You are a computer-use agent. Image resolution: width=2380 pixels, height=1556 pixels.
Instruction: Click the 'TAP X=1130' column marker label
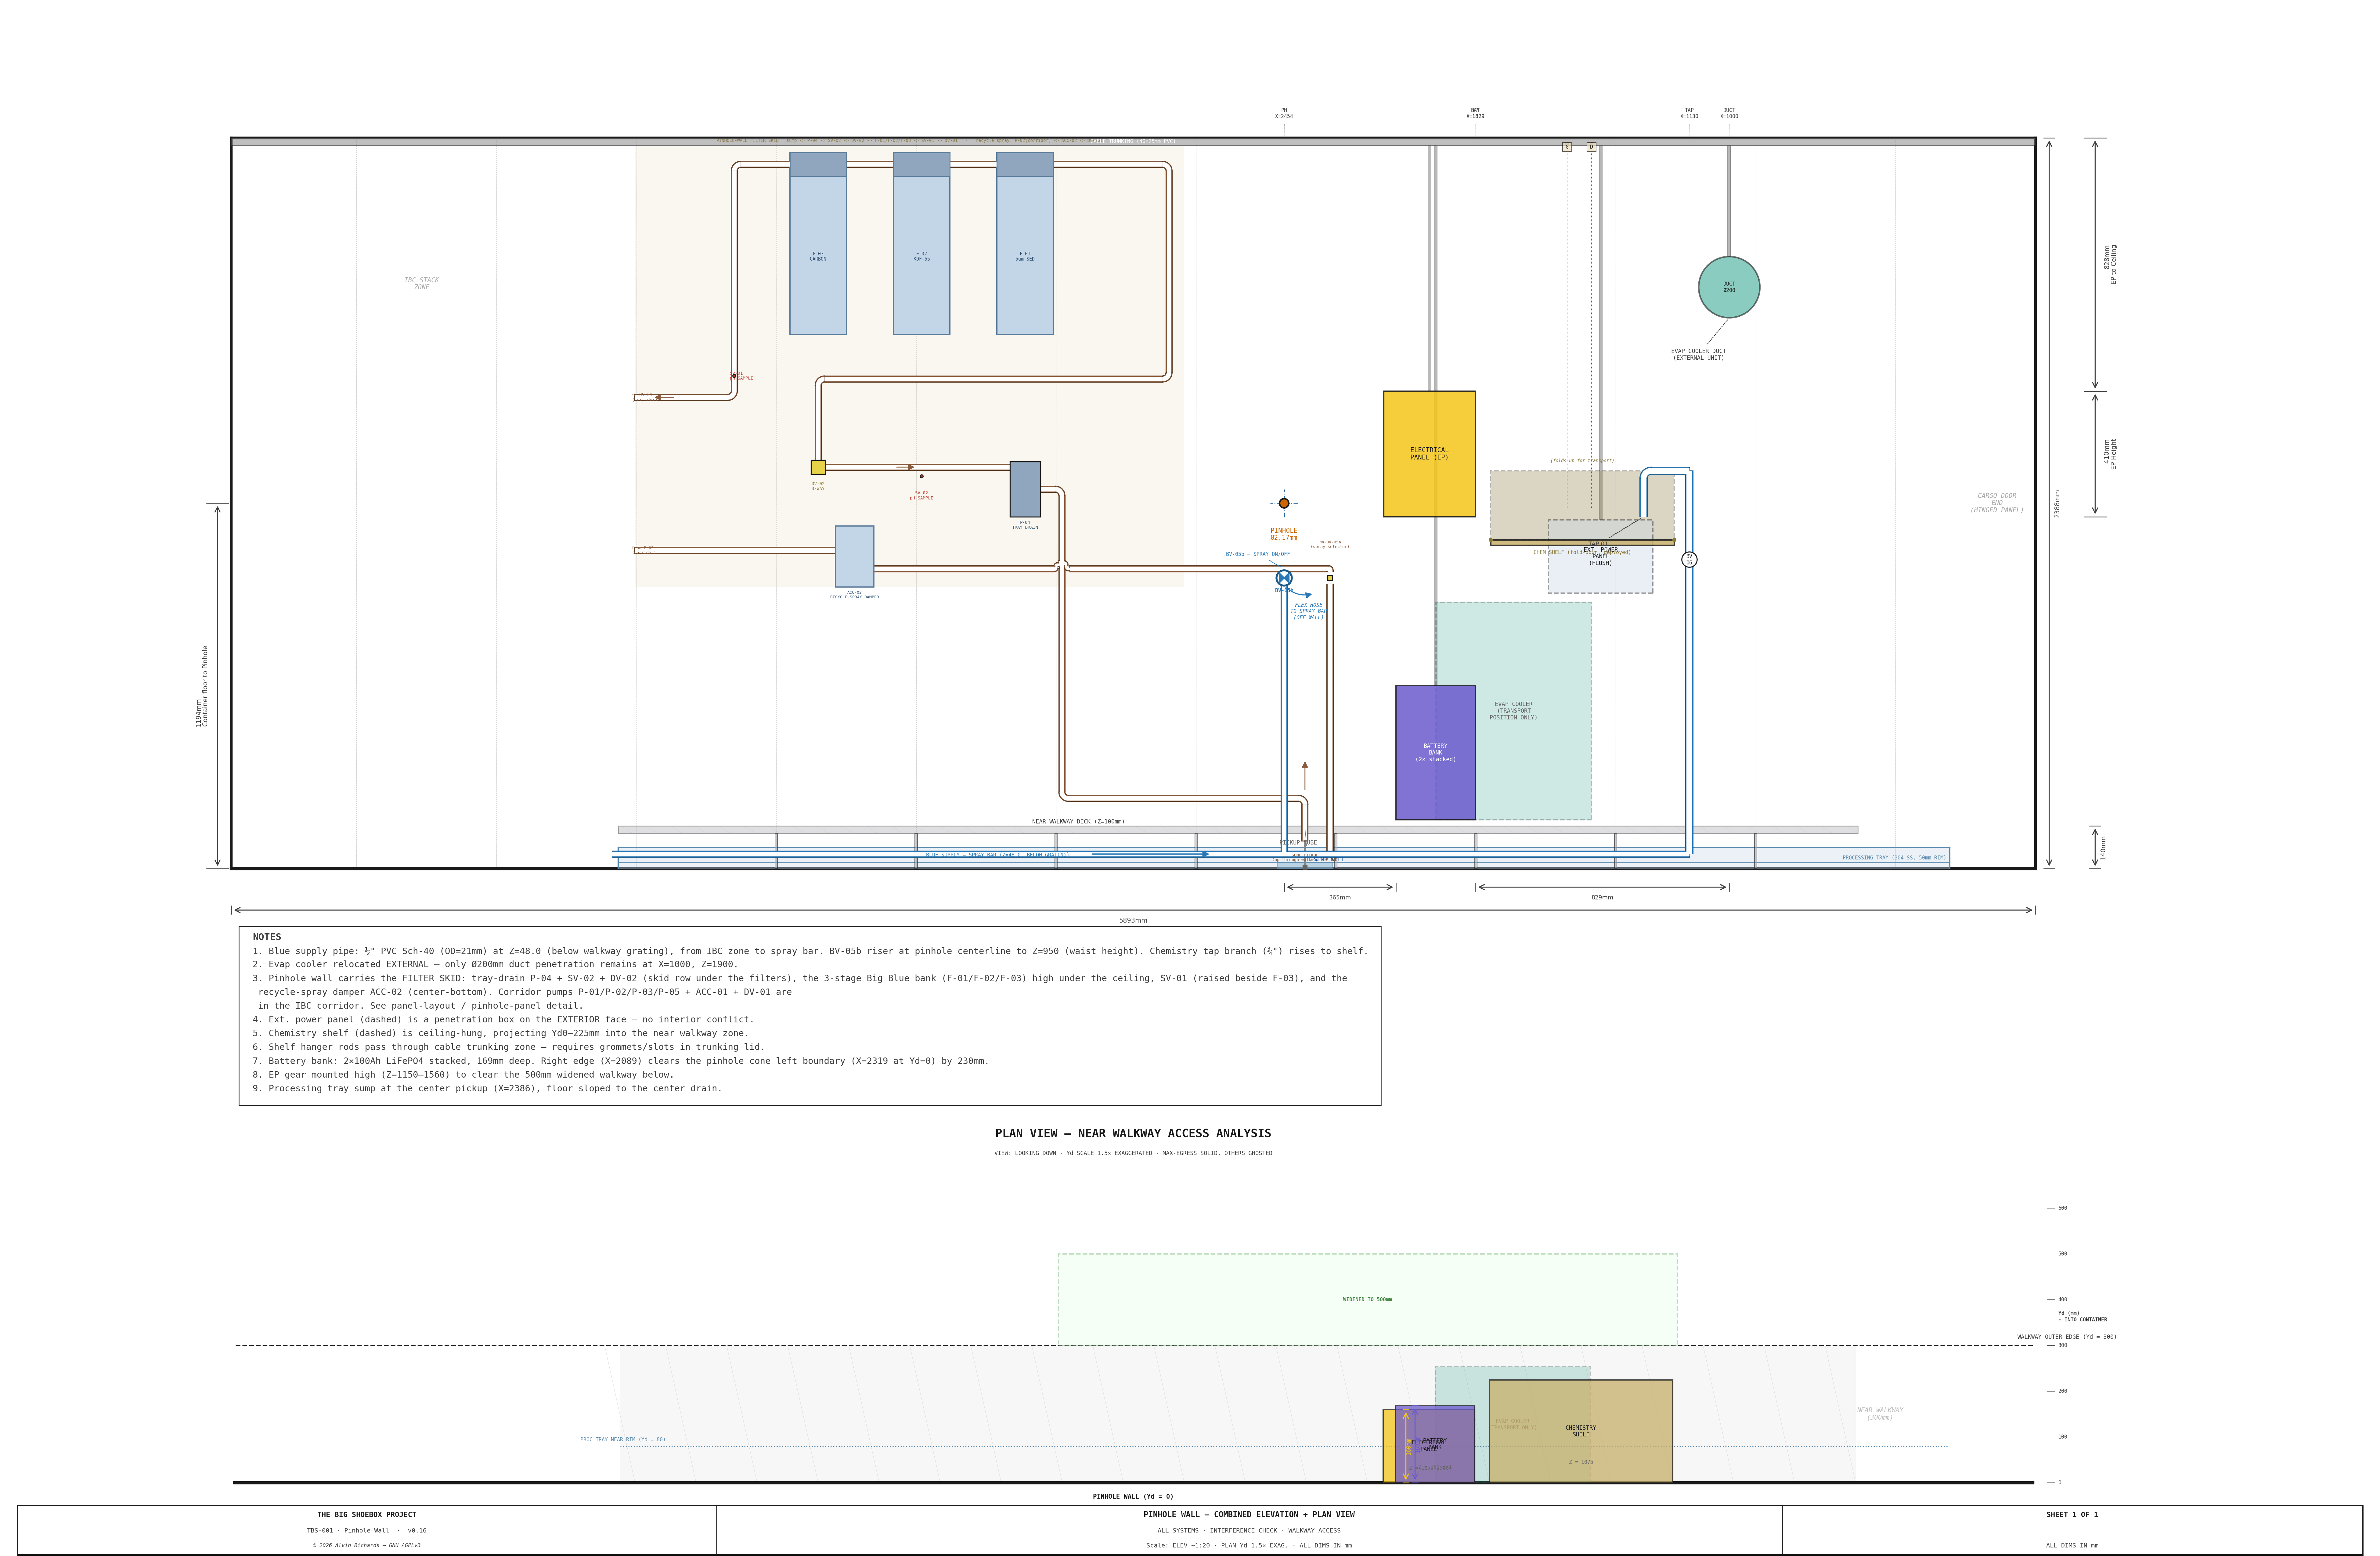click(x=1689, y=113)
